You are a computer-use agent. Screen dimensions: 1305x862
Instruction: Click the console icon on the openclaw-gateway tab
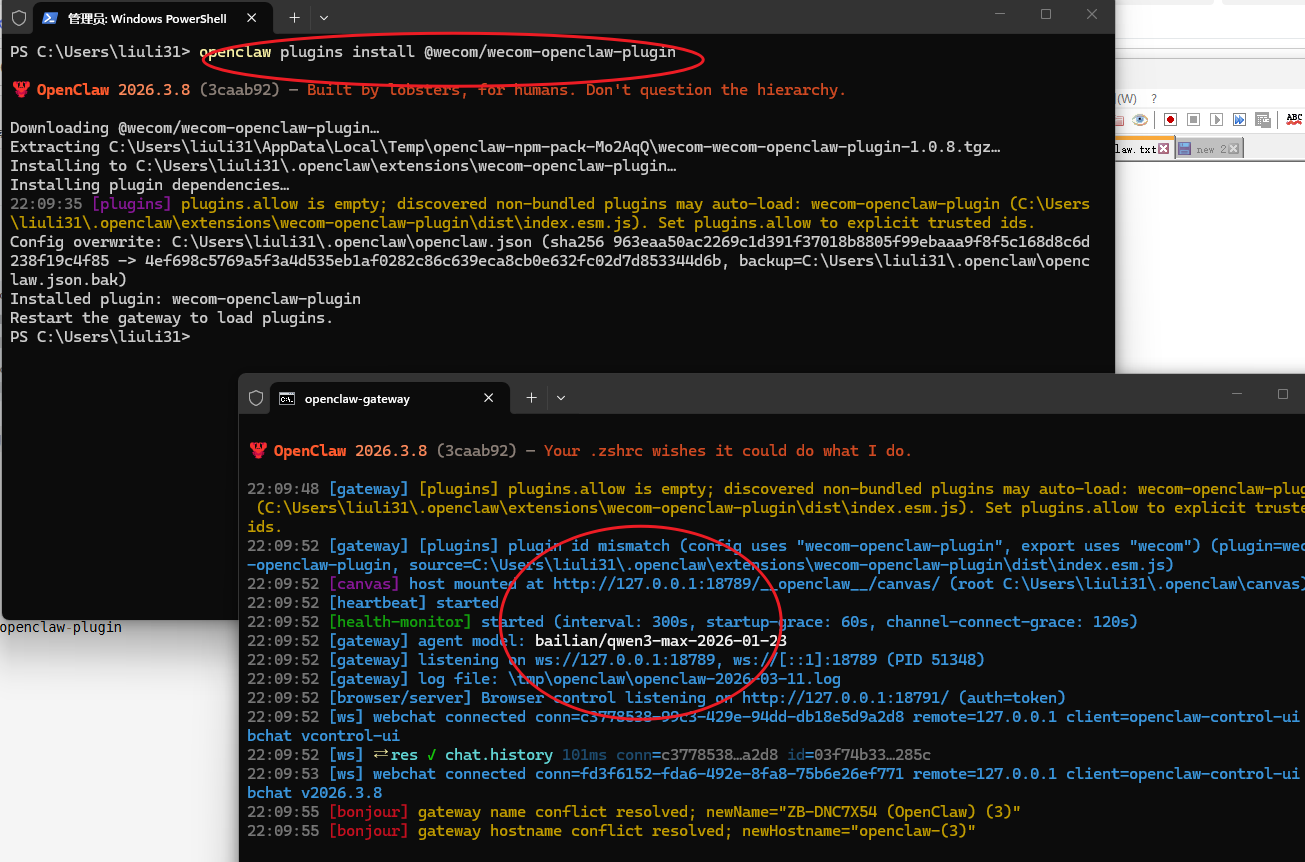click(x=286, y=398)
